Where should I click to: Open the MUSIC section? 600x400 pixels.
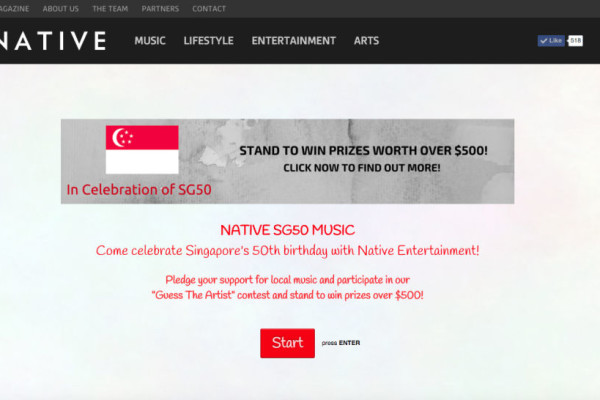click(150, 41)
